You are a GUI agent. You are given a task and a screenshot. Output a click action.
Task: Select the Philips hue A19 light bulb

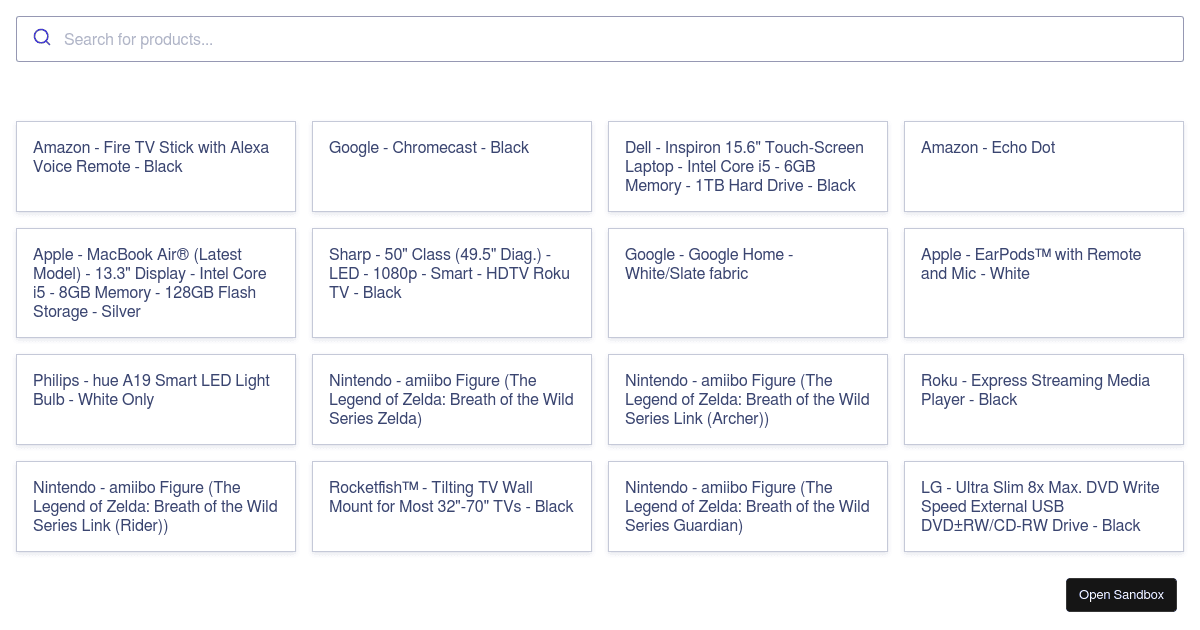(156, 399)
